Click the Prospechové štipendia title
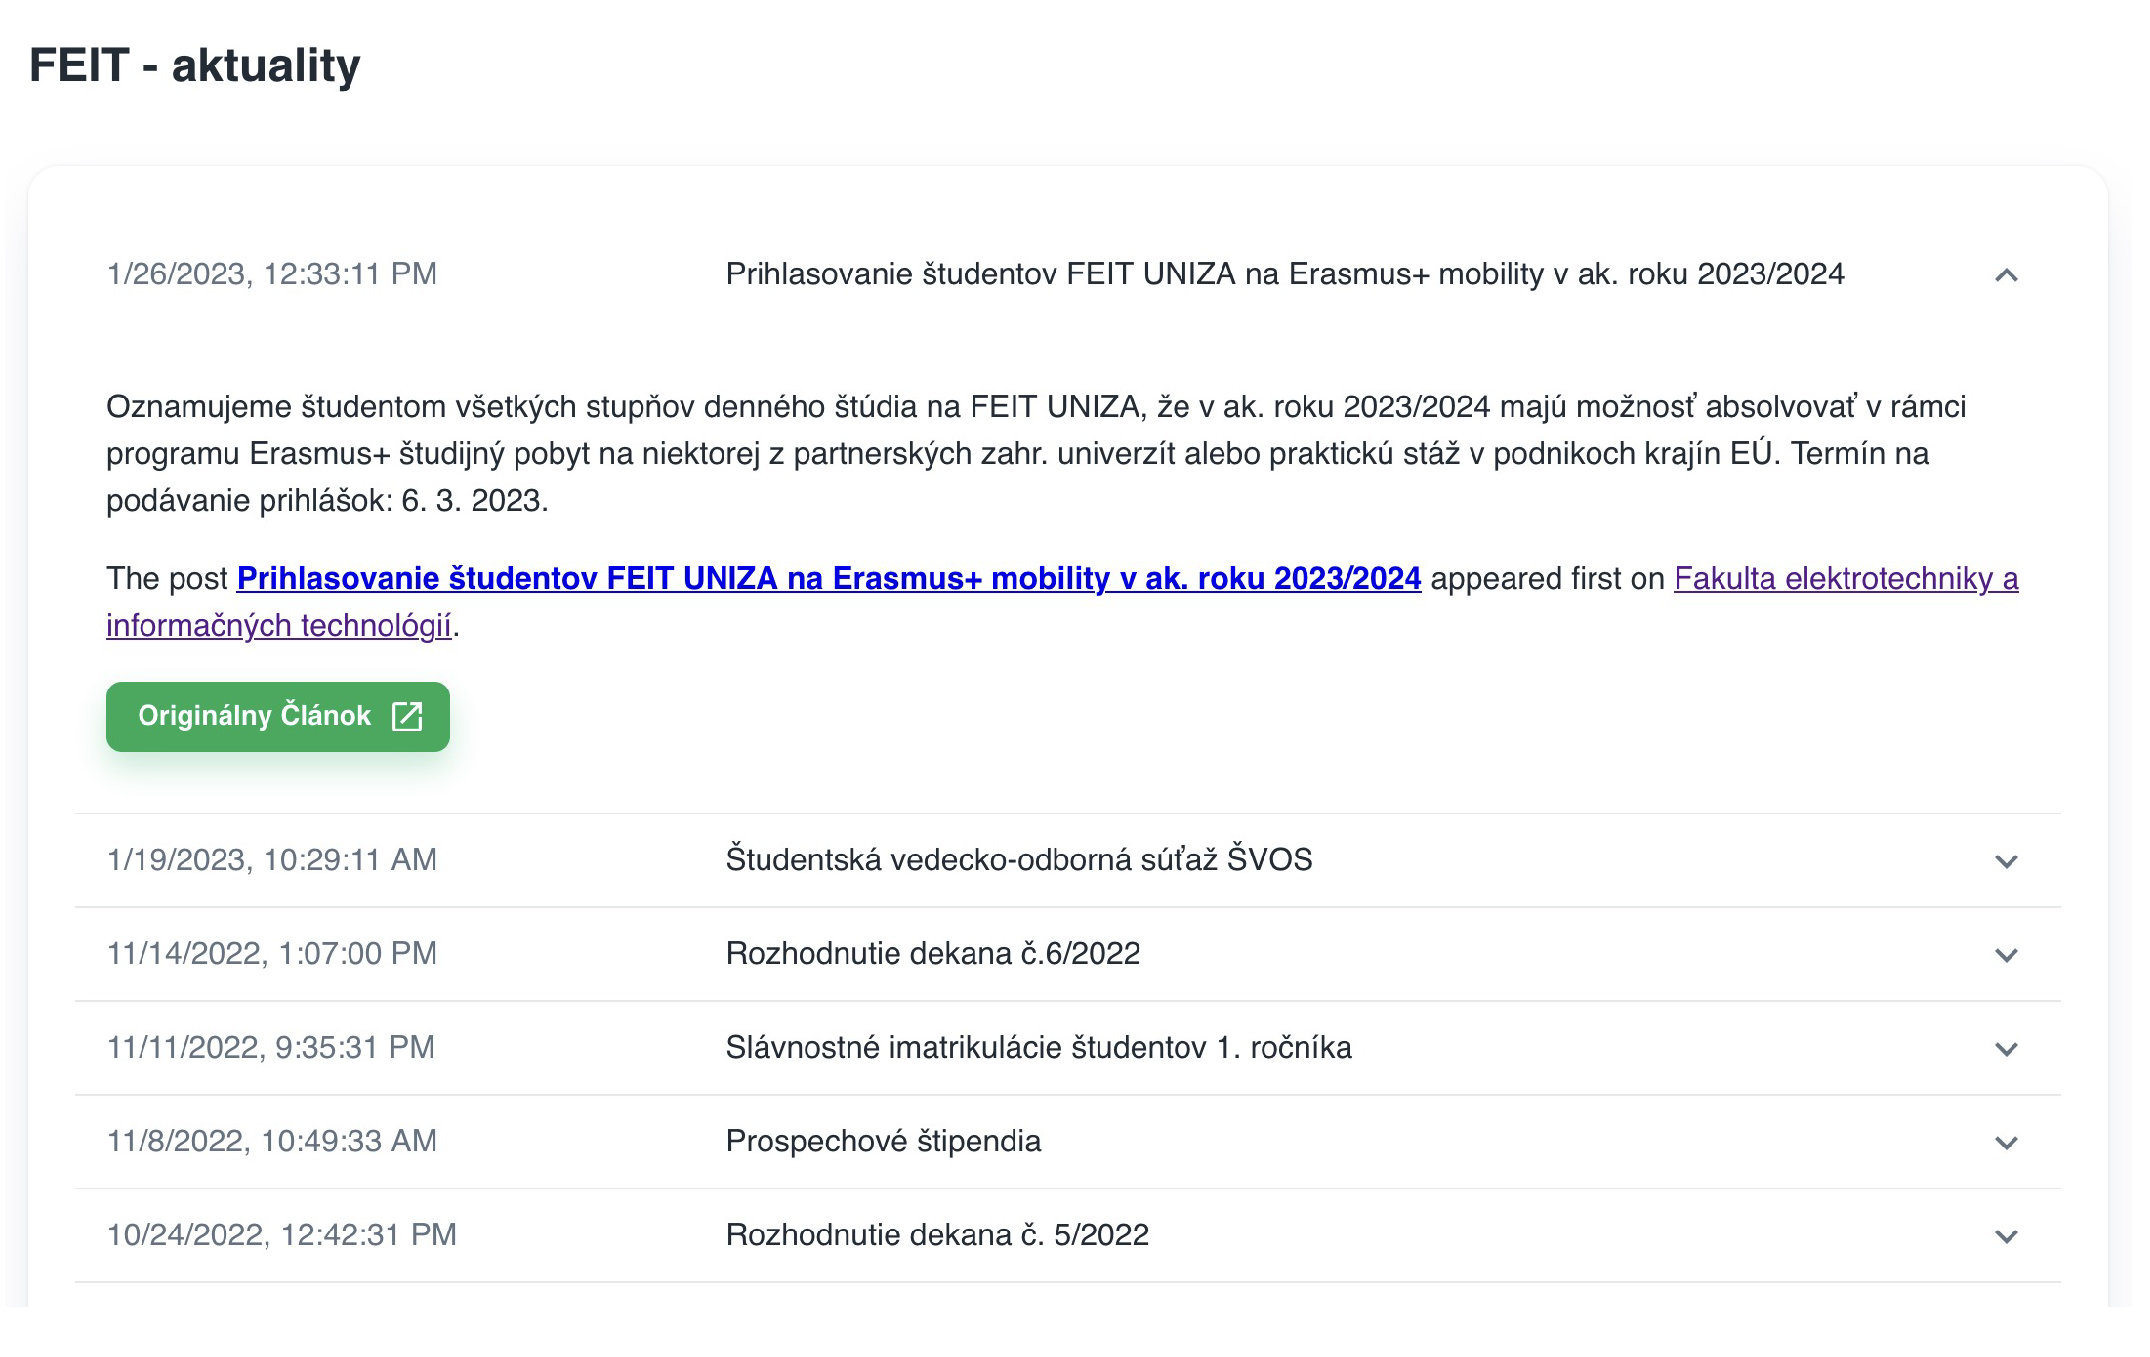This screenshot has width=2150, height=1357. tap(883, 1141)
